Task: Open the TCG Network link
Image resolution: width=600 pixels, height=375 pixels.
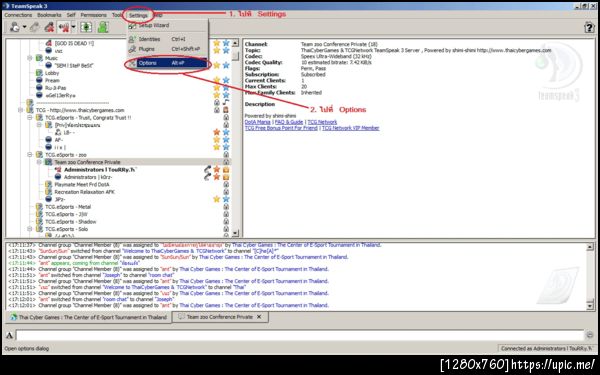Action: click(322, 122)
